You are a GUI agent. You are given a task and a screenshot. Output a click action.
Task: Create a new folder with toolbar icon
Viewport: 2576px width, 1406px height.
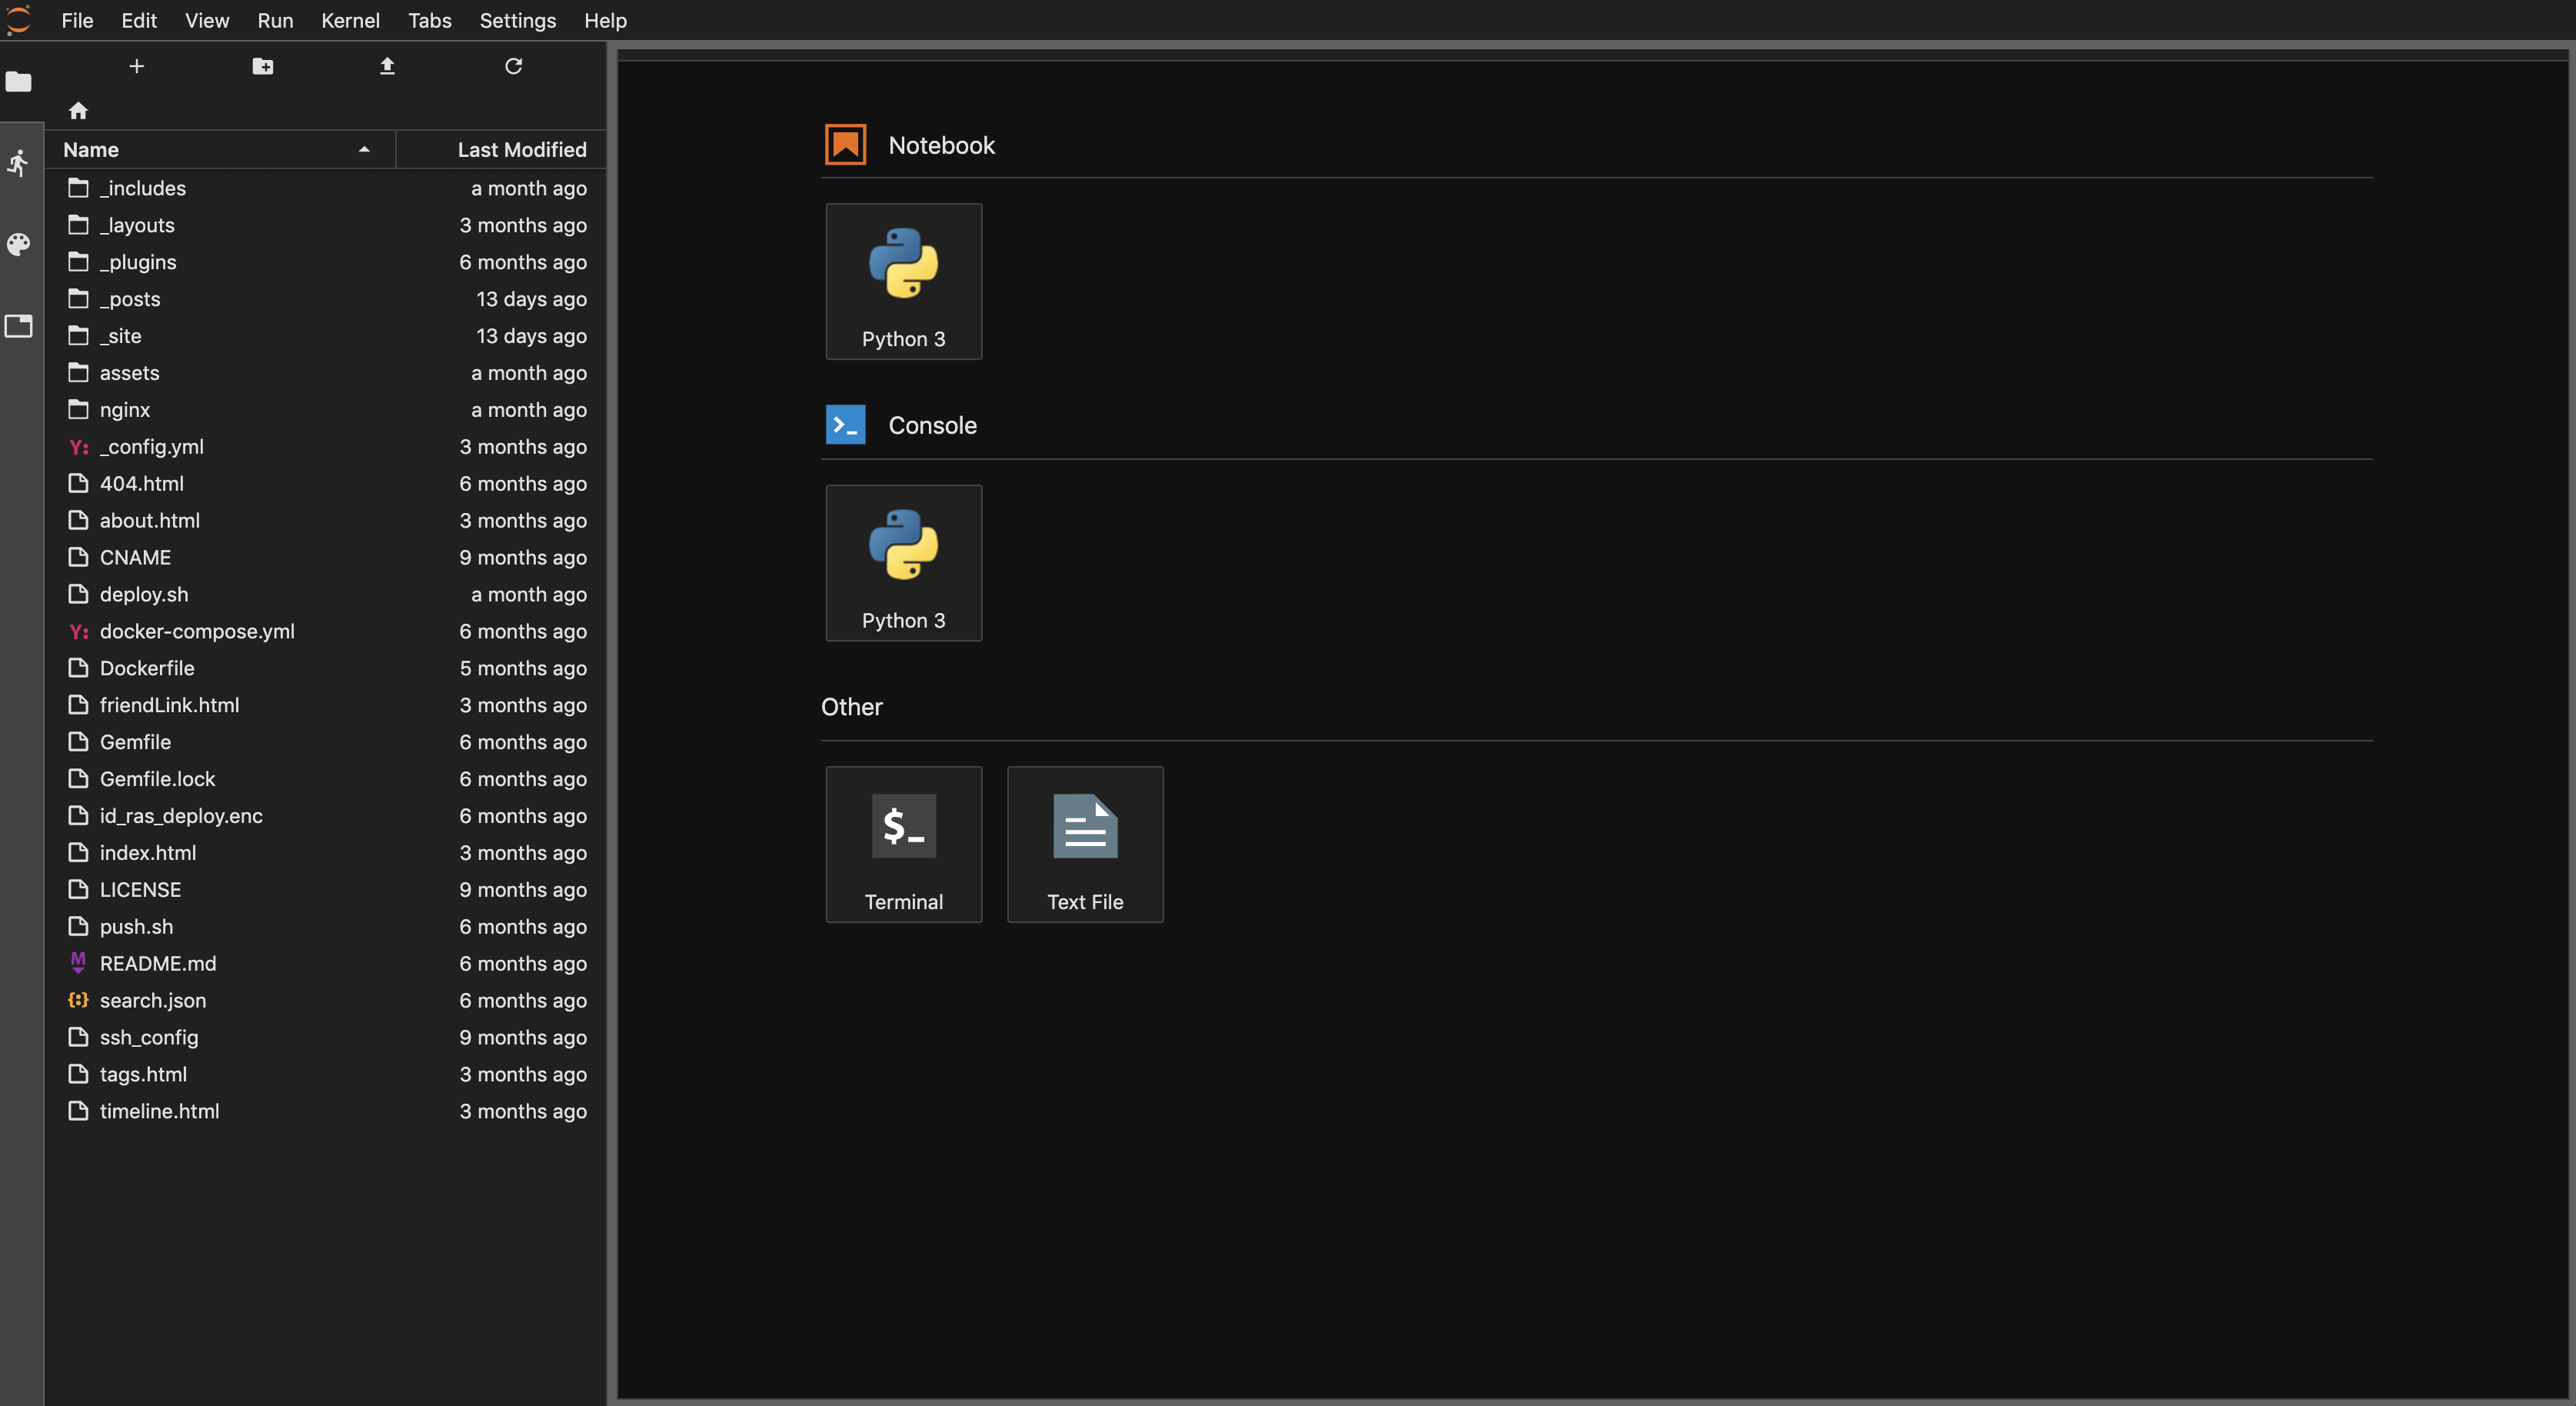[262, 66]
